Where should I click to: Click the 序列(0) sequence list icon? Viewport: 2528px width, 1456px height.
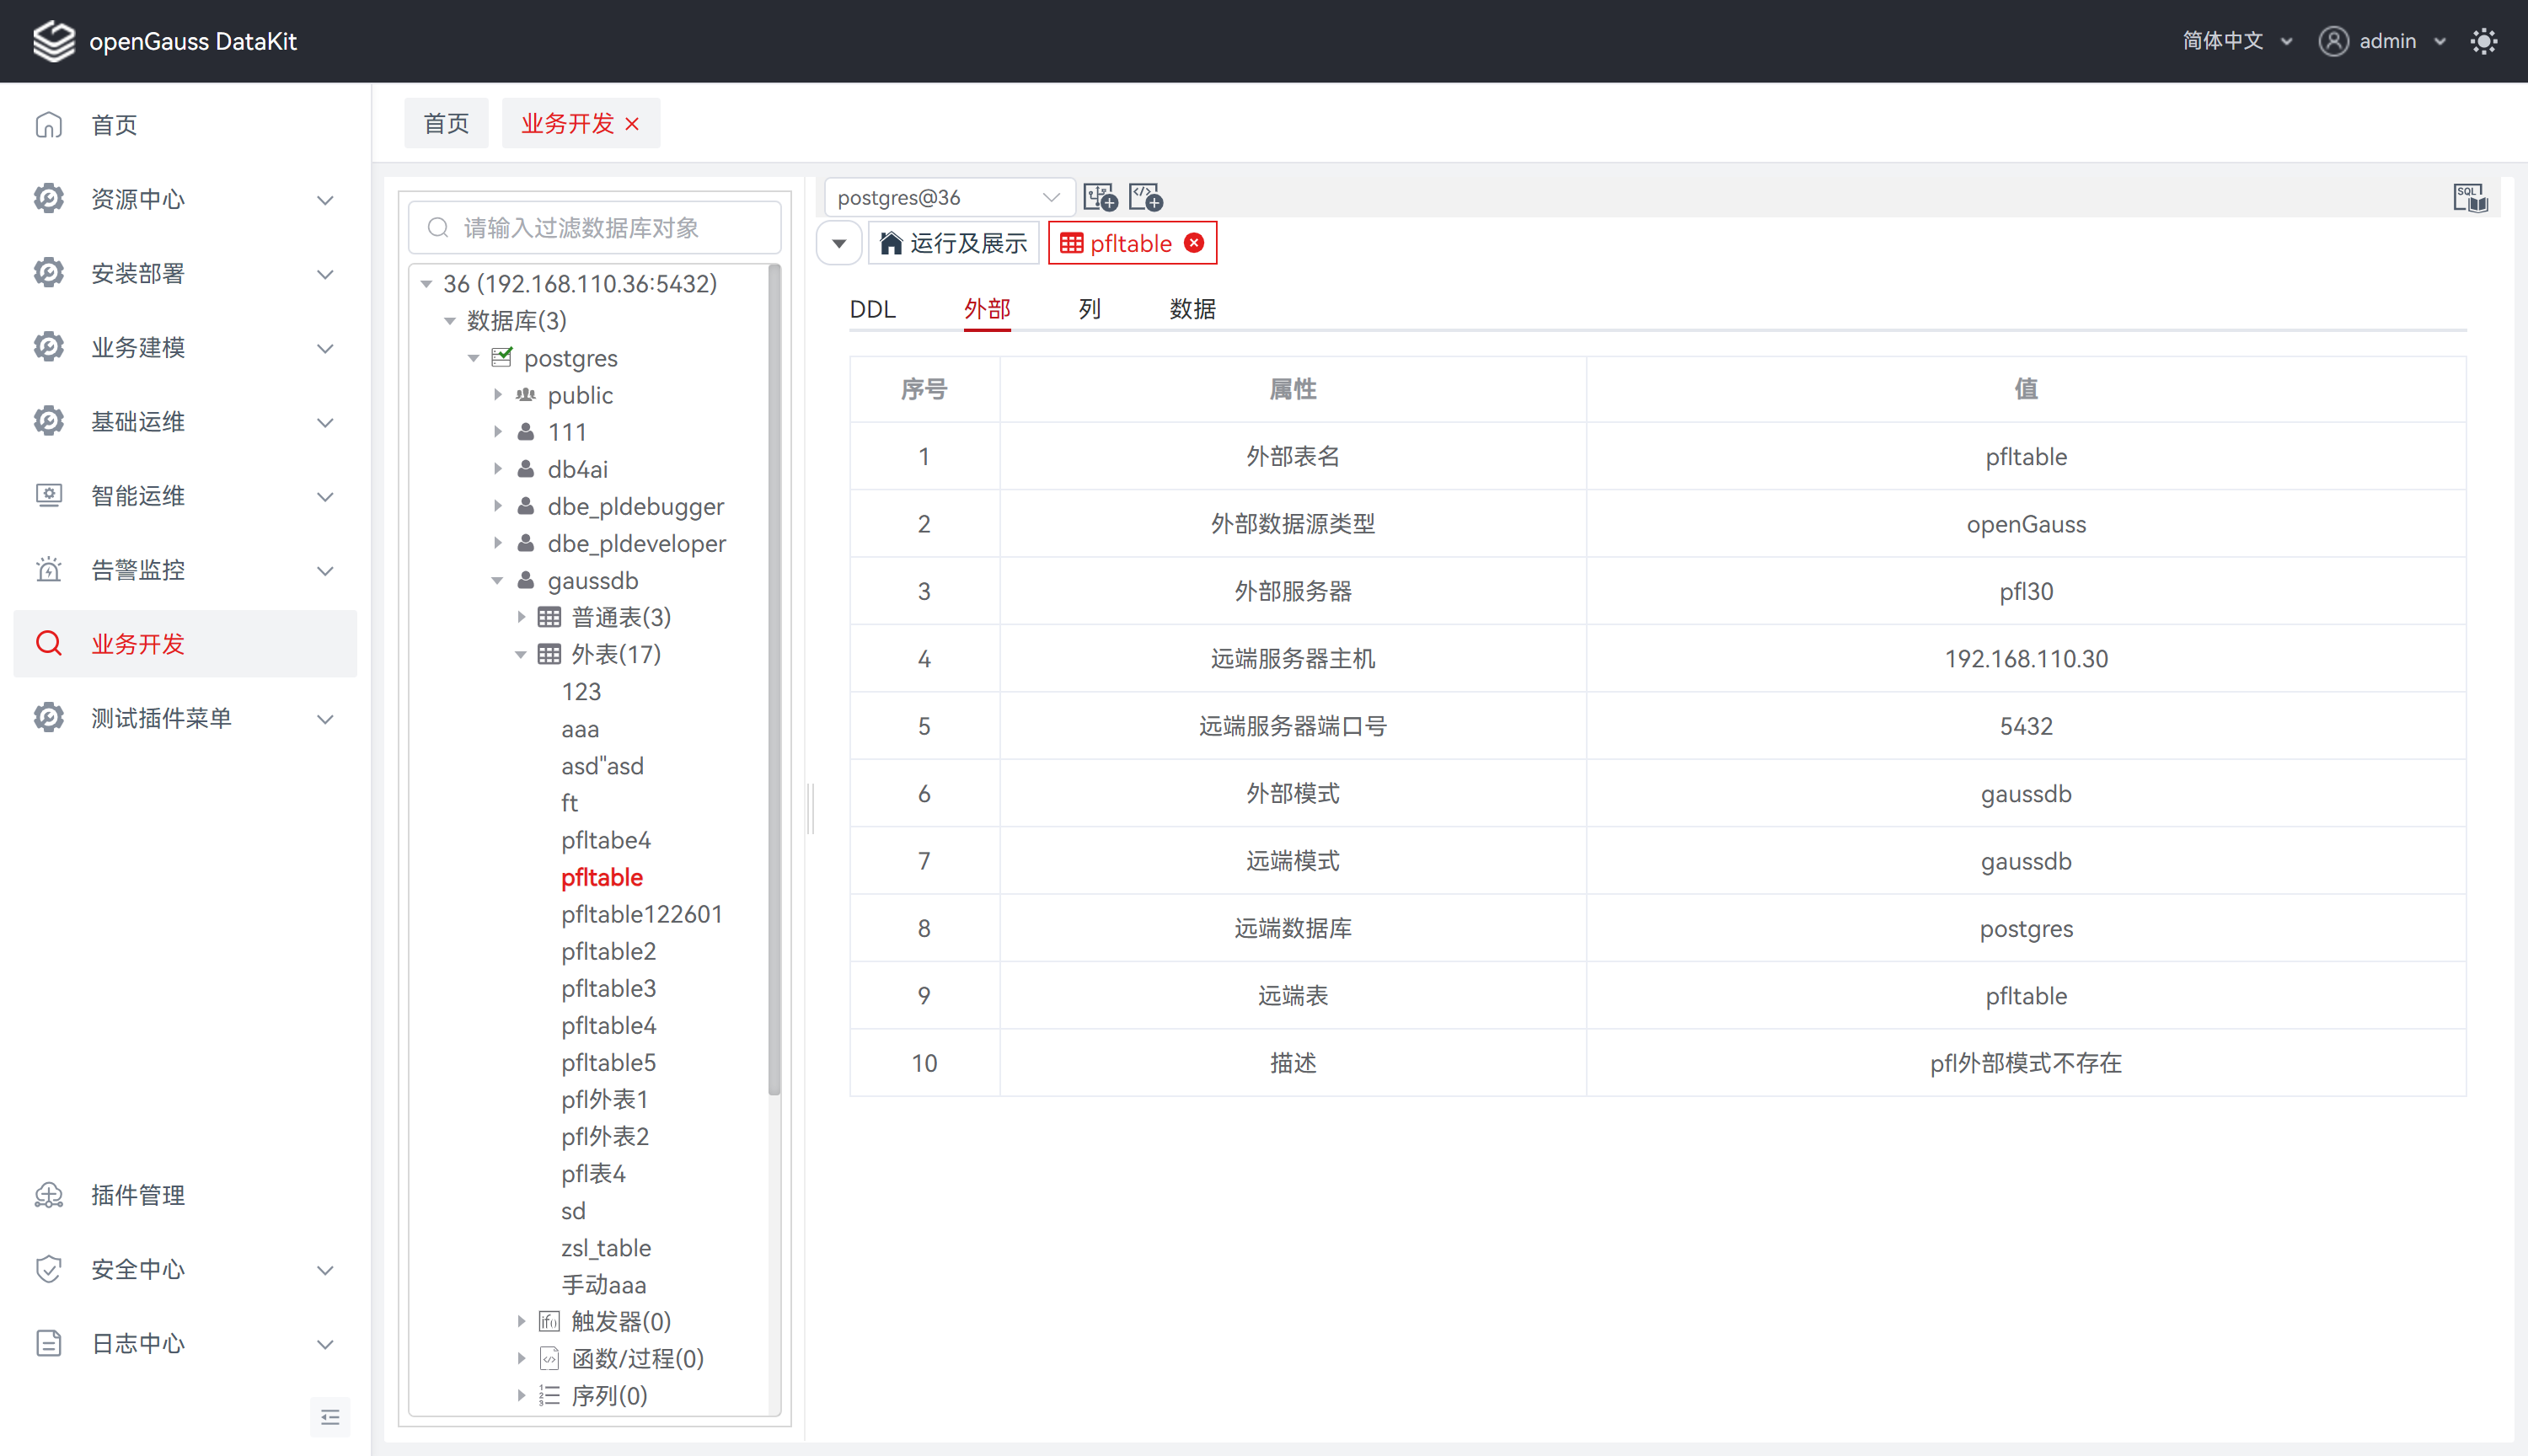tap(549, 1395)
